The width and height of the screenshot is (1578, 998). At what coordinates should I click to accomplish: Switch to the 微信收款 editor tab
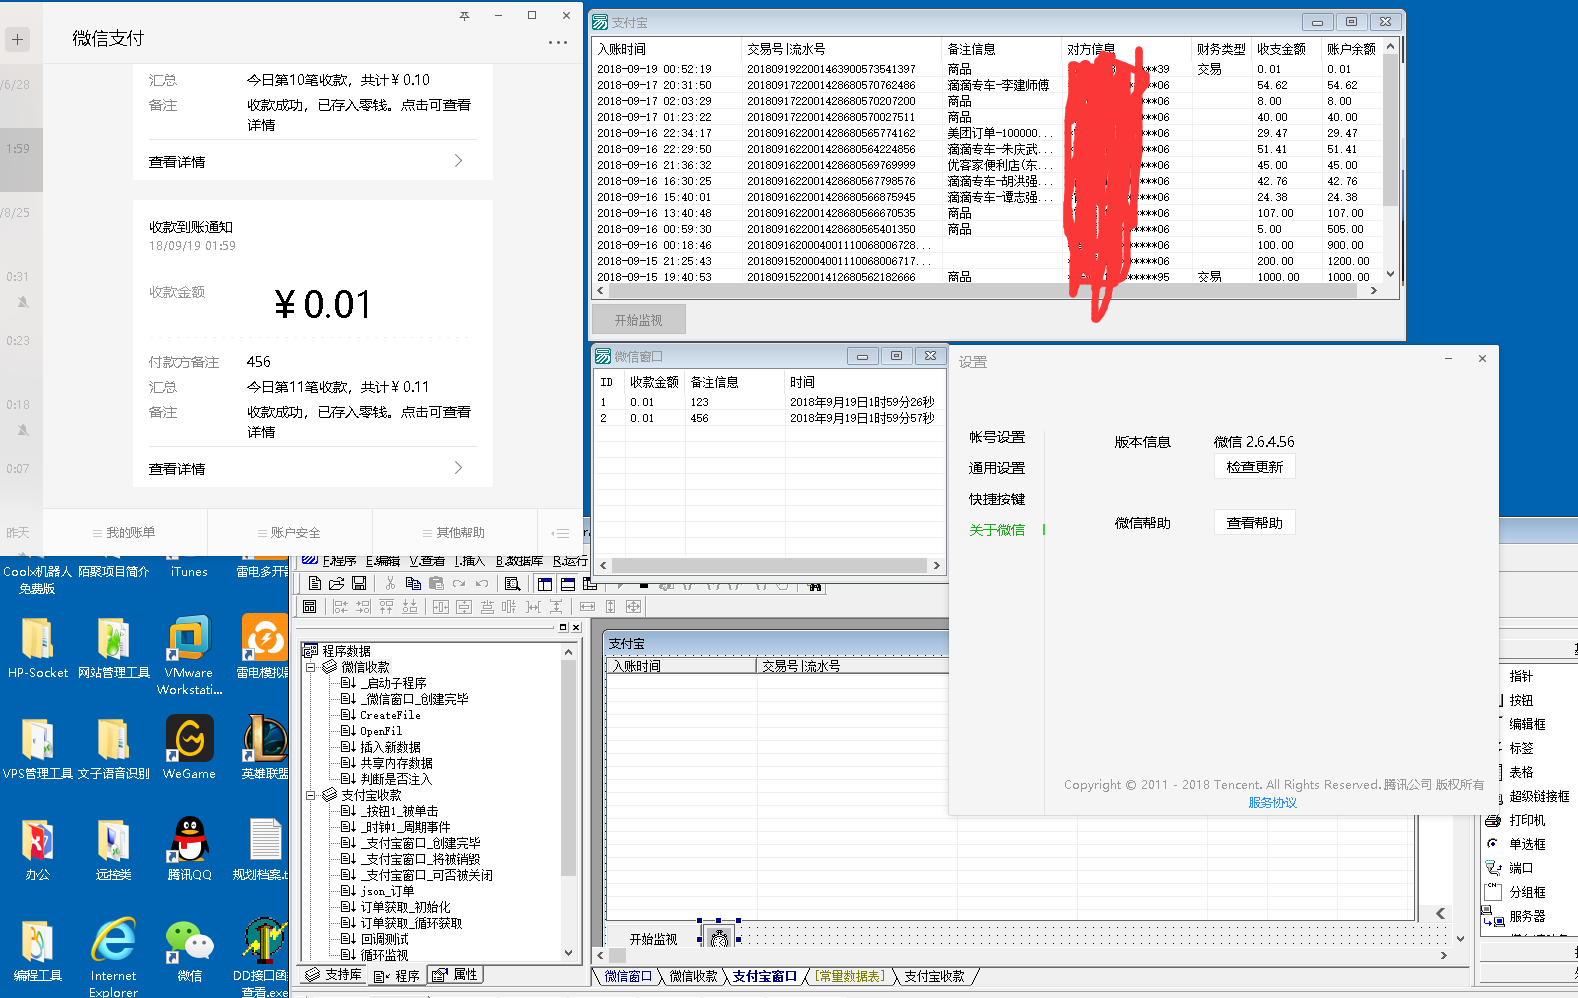[x=693, y=976]
